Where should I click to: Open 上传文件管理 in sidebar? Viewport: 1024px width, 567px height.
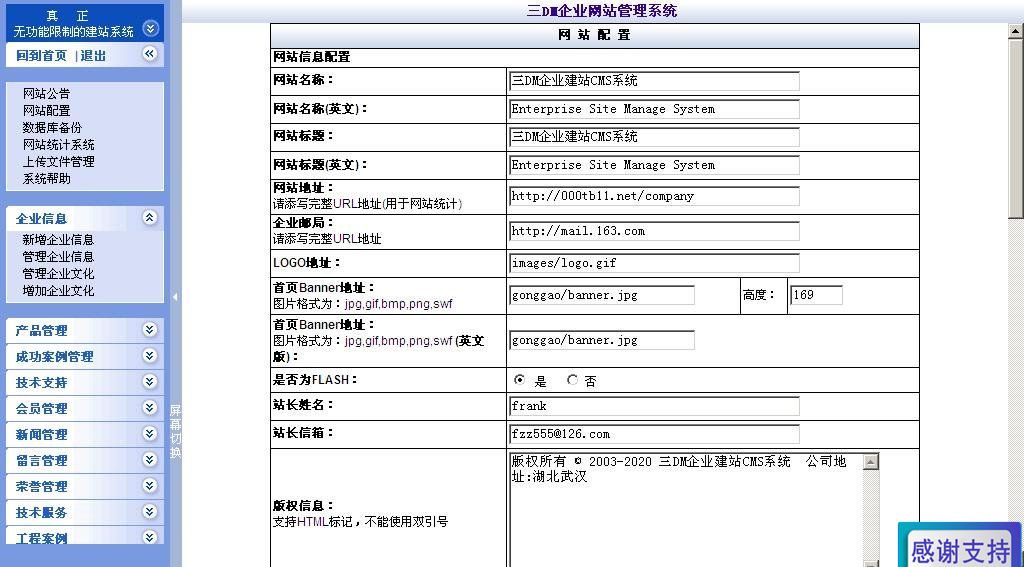click(59, 161)
